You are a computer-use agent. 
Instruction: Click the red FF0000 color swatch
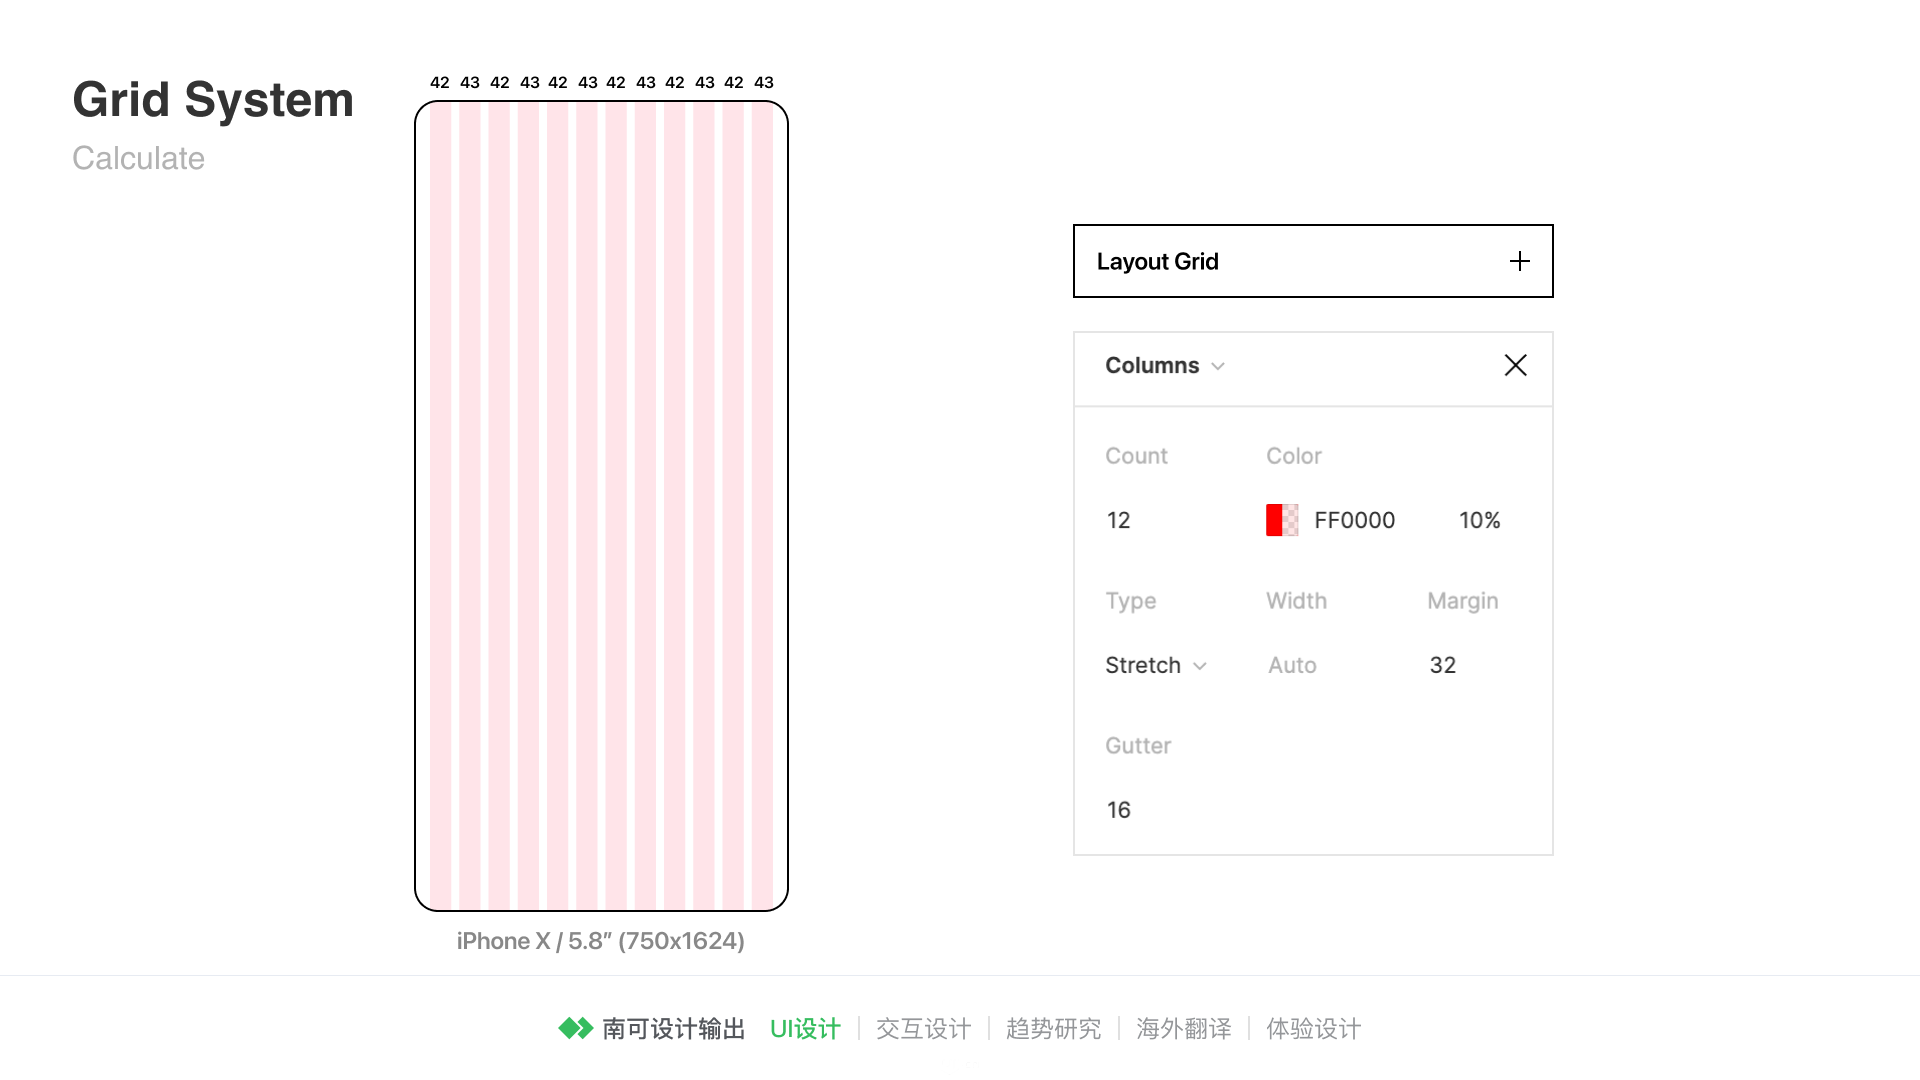click(1281, 520)
